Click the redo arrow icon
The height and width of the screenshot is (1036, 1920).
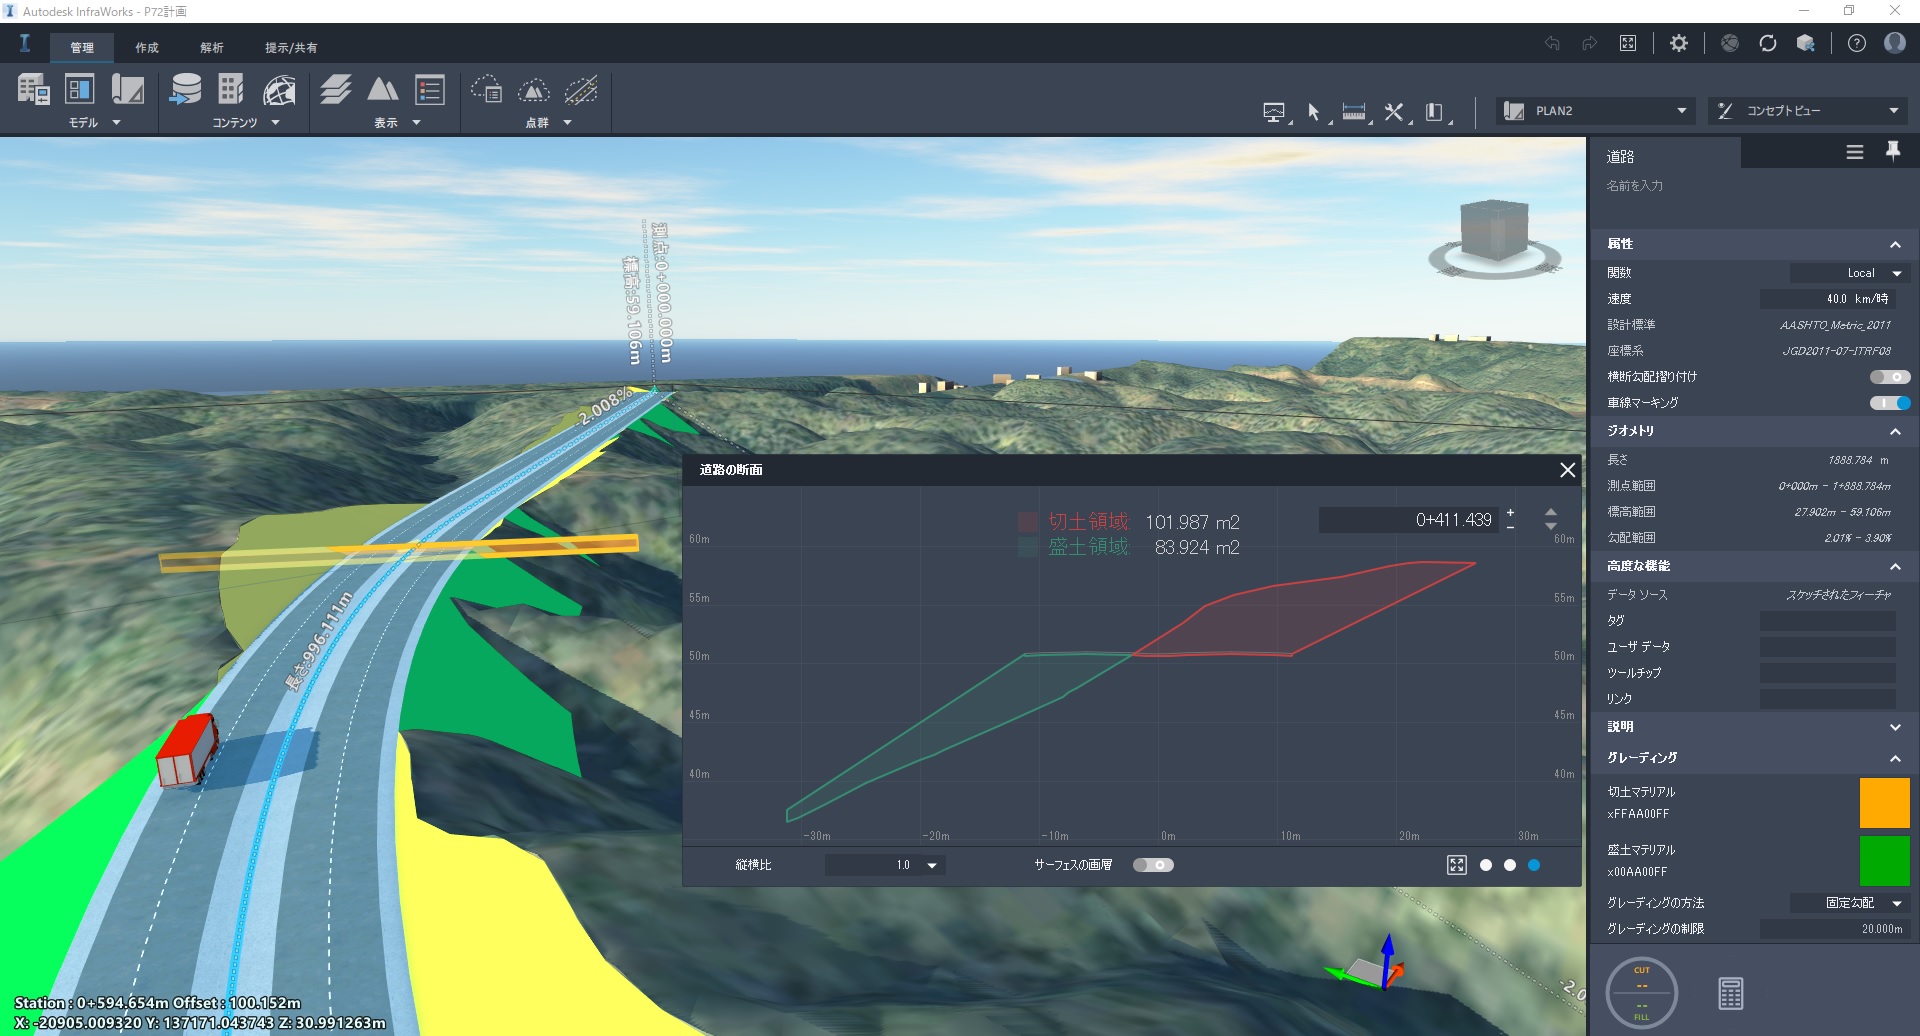[1589, 43]
